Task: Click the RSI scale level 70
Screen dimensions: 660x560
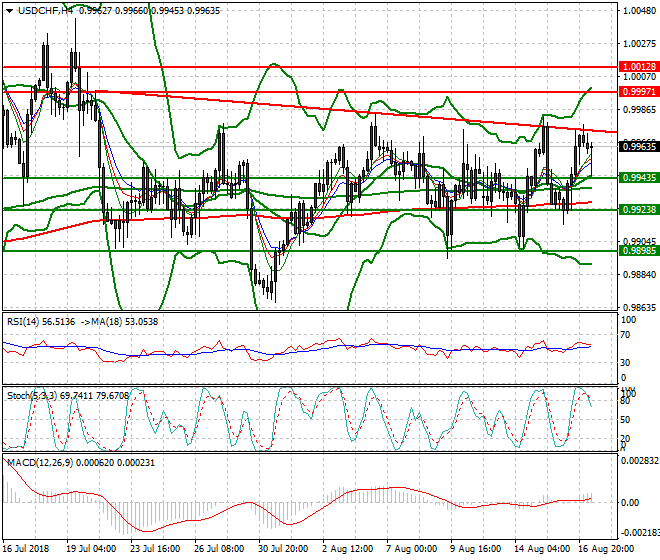Action: click(x=625, y=335)
